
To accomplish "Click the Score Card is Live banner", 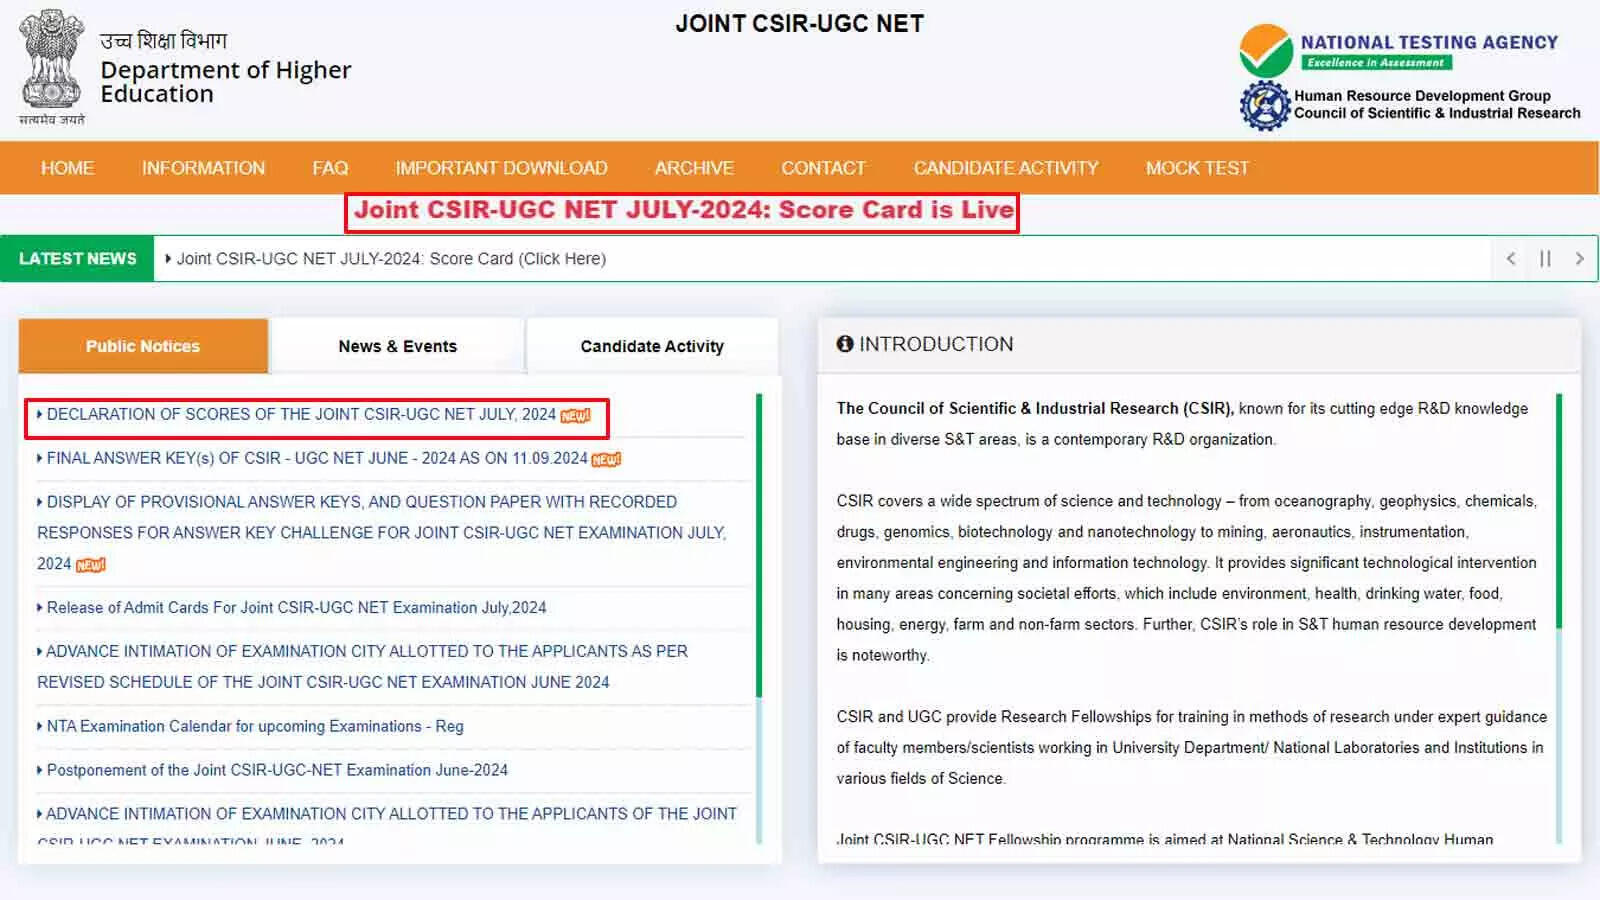I will click(x=681, y=211).
